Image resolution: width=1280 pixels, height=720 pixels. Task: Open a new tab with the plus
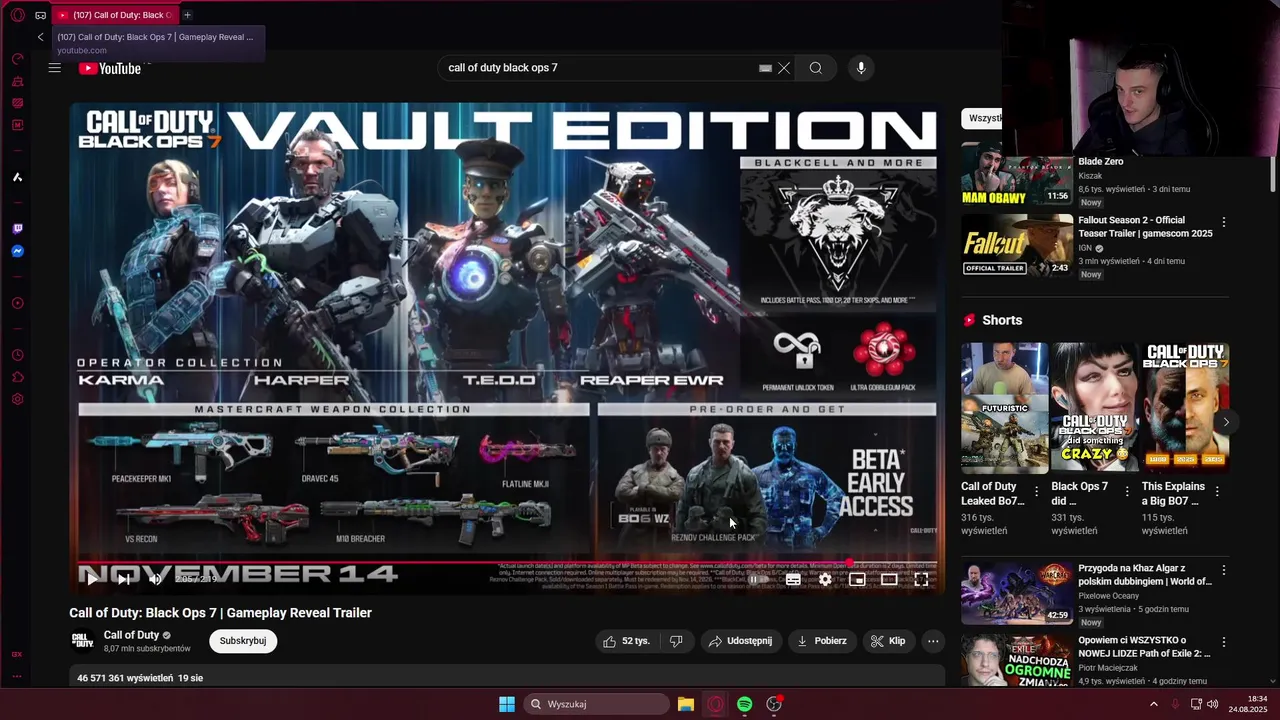[x=187, y=15]
